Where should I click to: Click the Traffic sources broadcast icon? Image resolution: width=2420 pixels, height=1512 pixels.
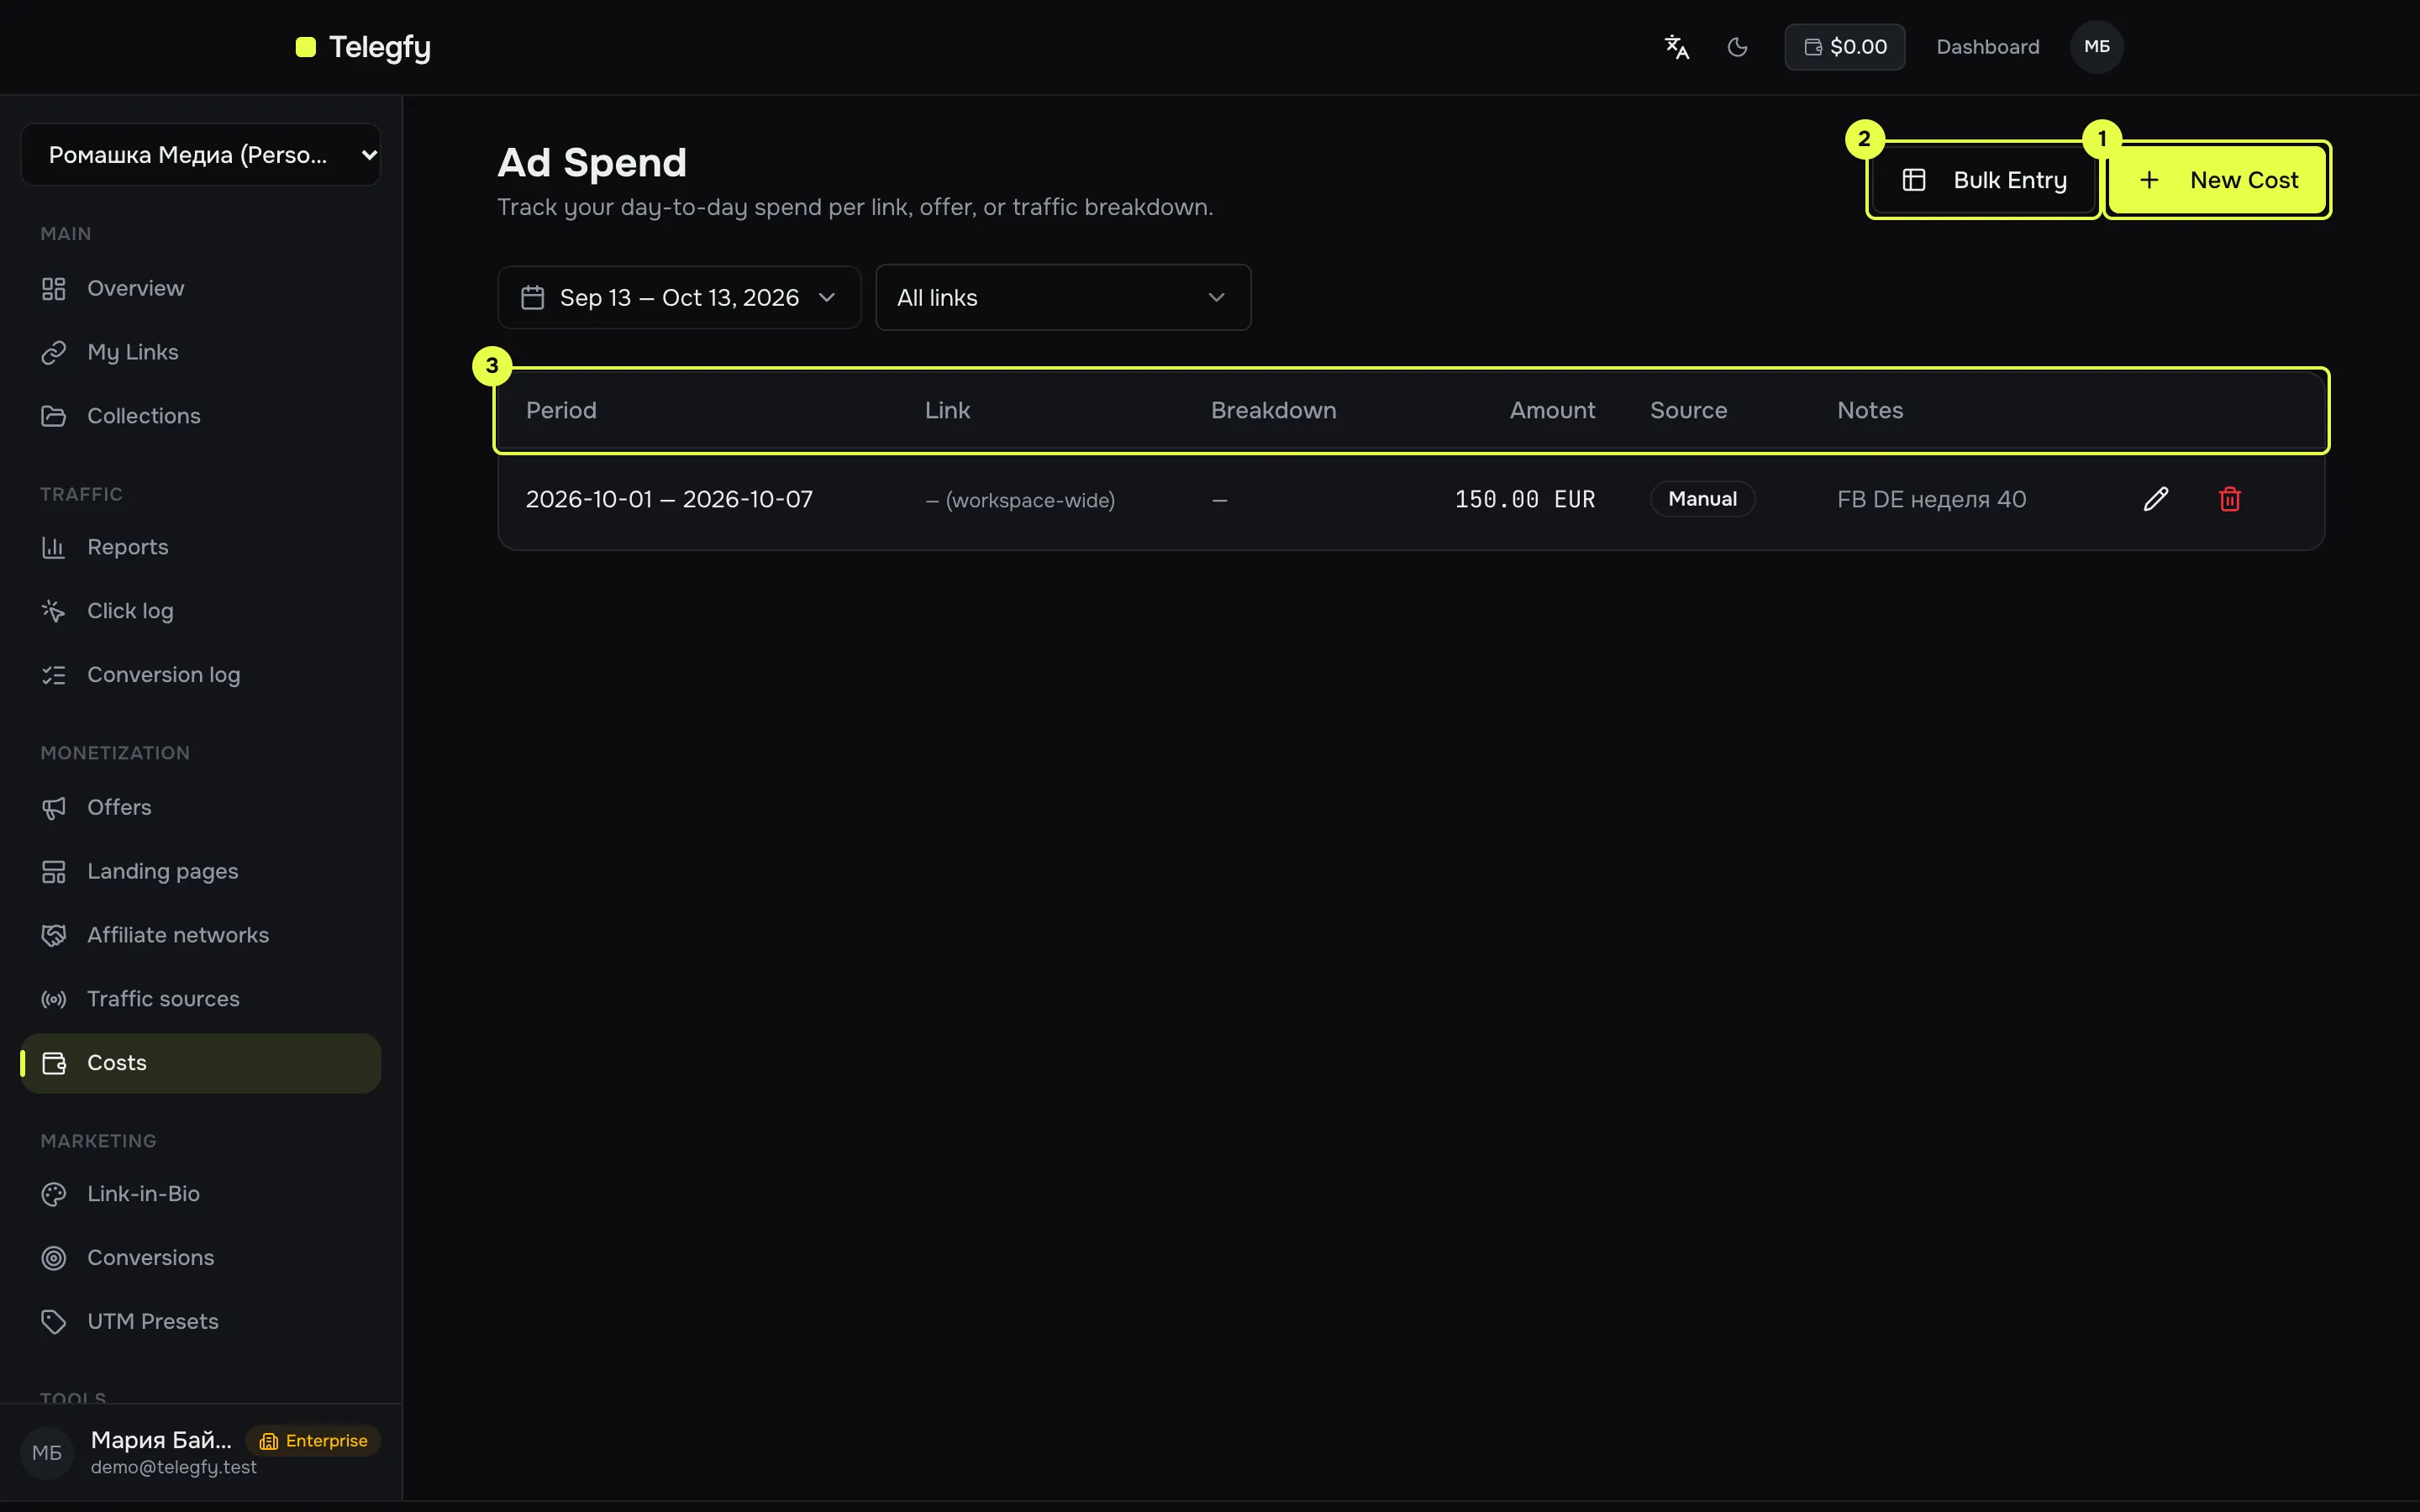click(54, 999)
